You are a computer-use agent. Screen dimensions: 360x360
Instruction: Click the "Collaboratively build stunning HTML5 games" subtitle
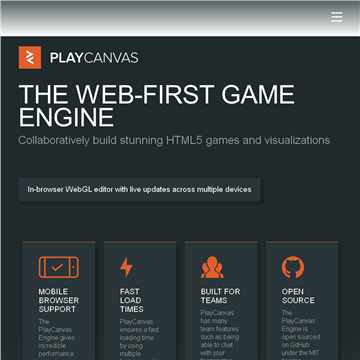174,140
